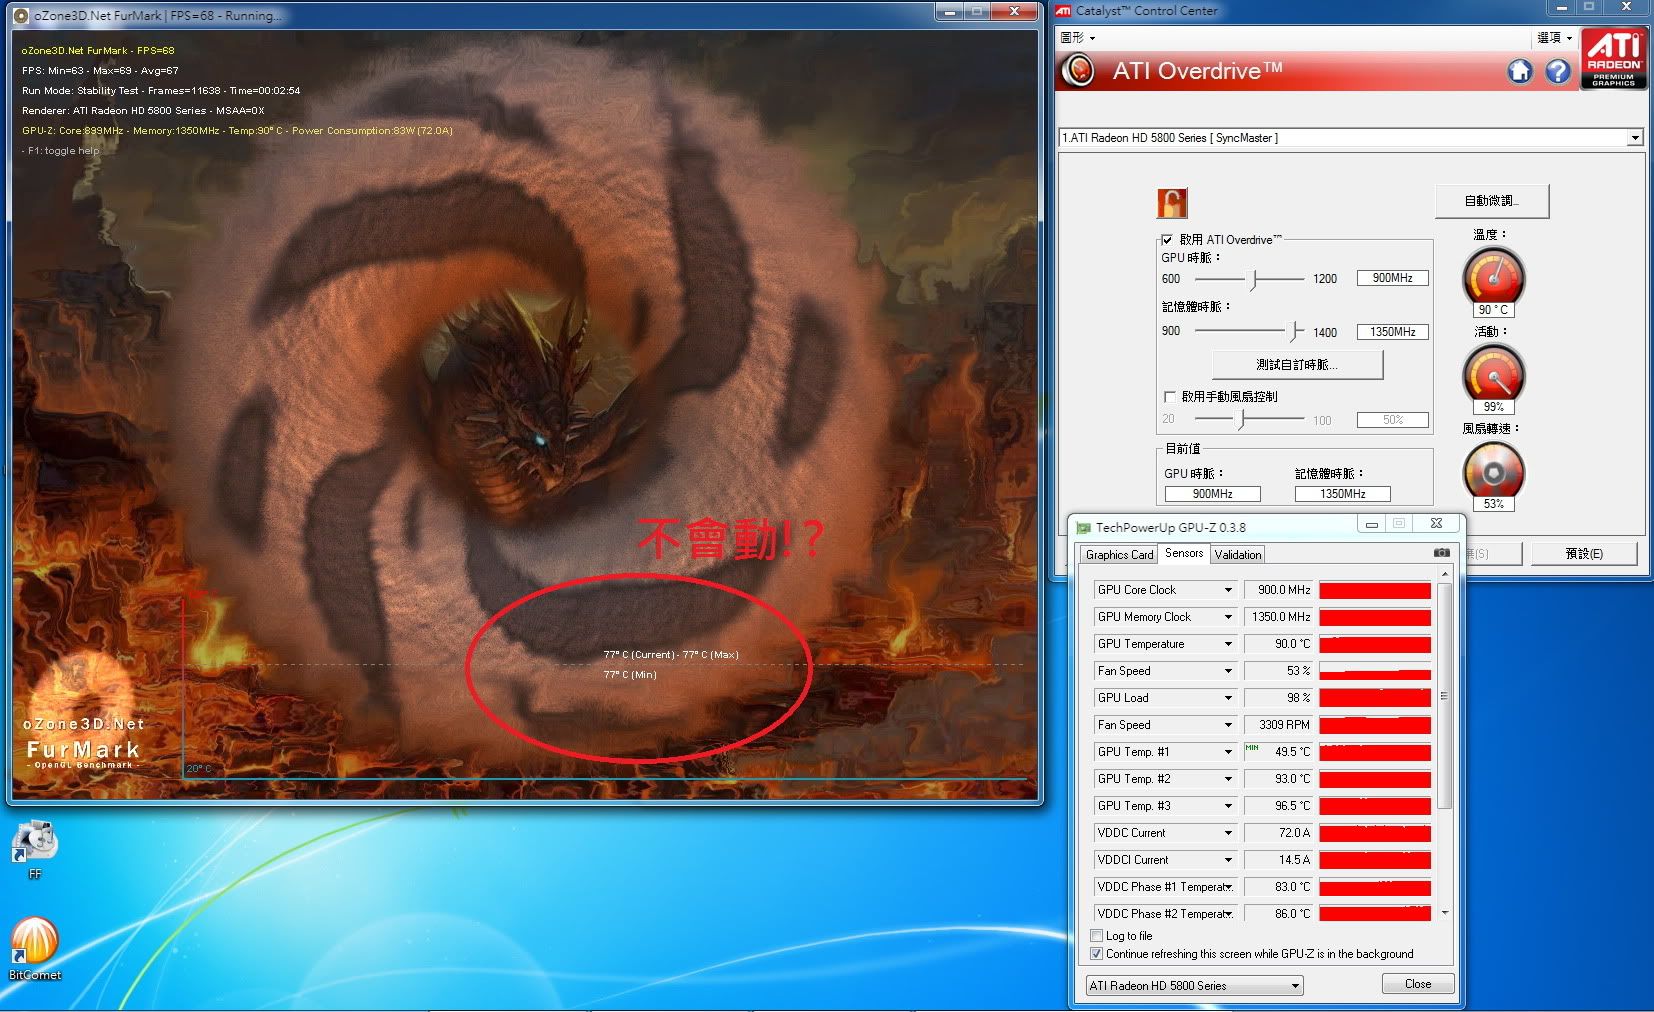Viewport: 1654px width, 1012px height.
Task: Toggle the 啟用 ATI Overdrive checkbox
Action: coord(1167,240)
